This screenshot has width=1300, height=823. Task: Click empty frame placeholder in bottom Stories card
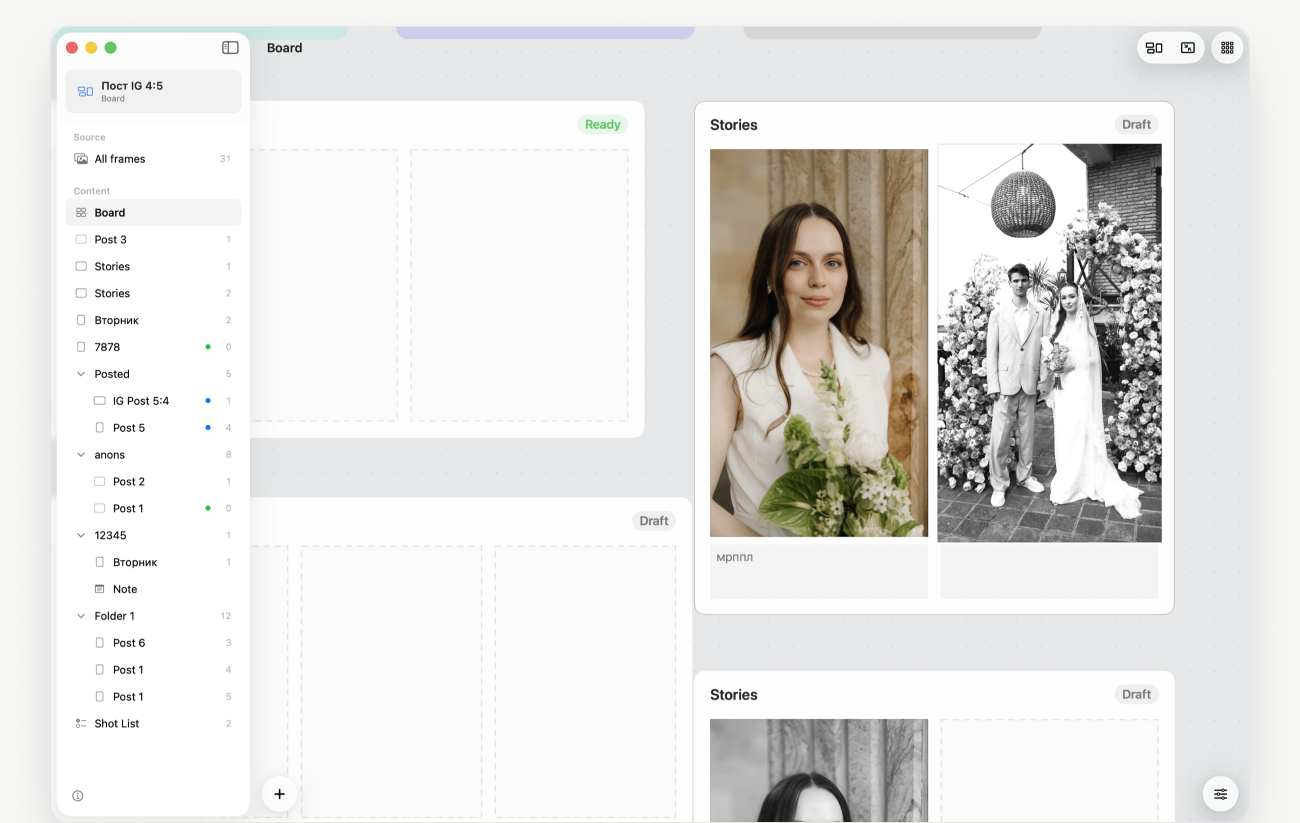tap(1049, 770)
